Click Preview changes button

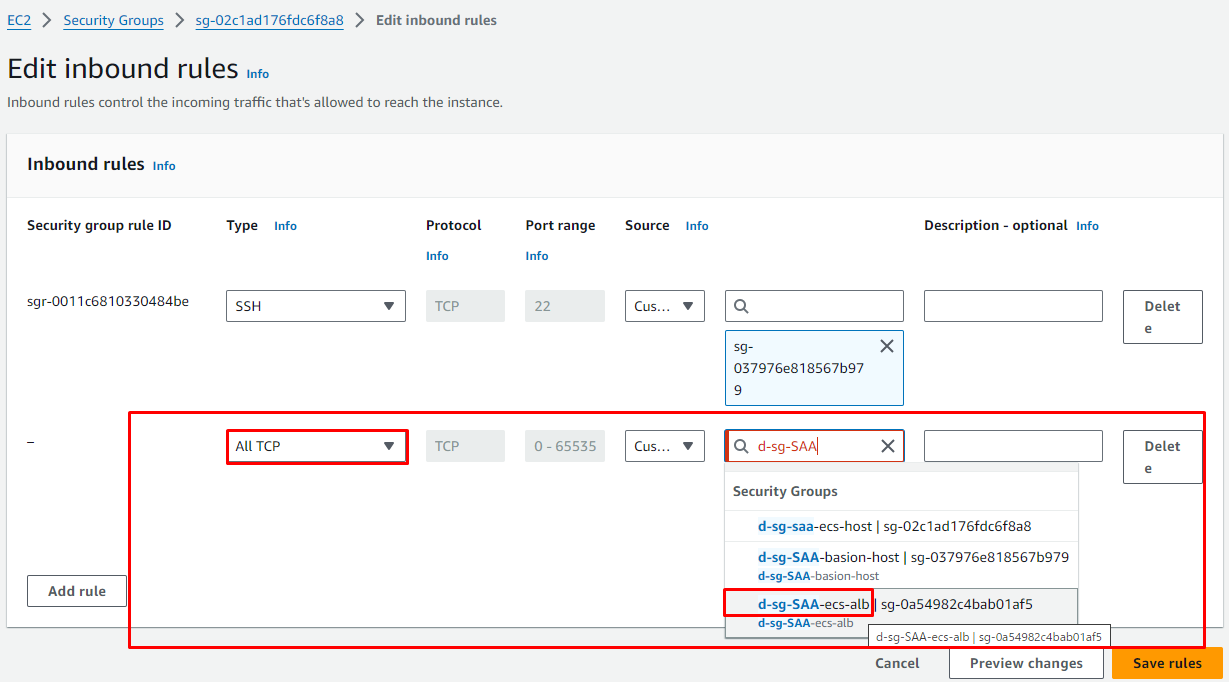point(1026,663)
